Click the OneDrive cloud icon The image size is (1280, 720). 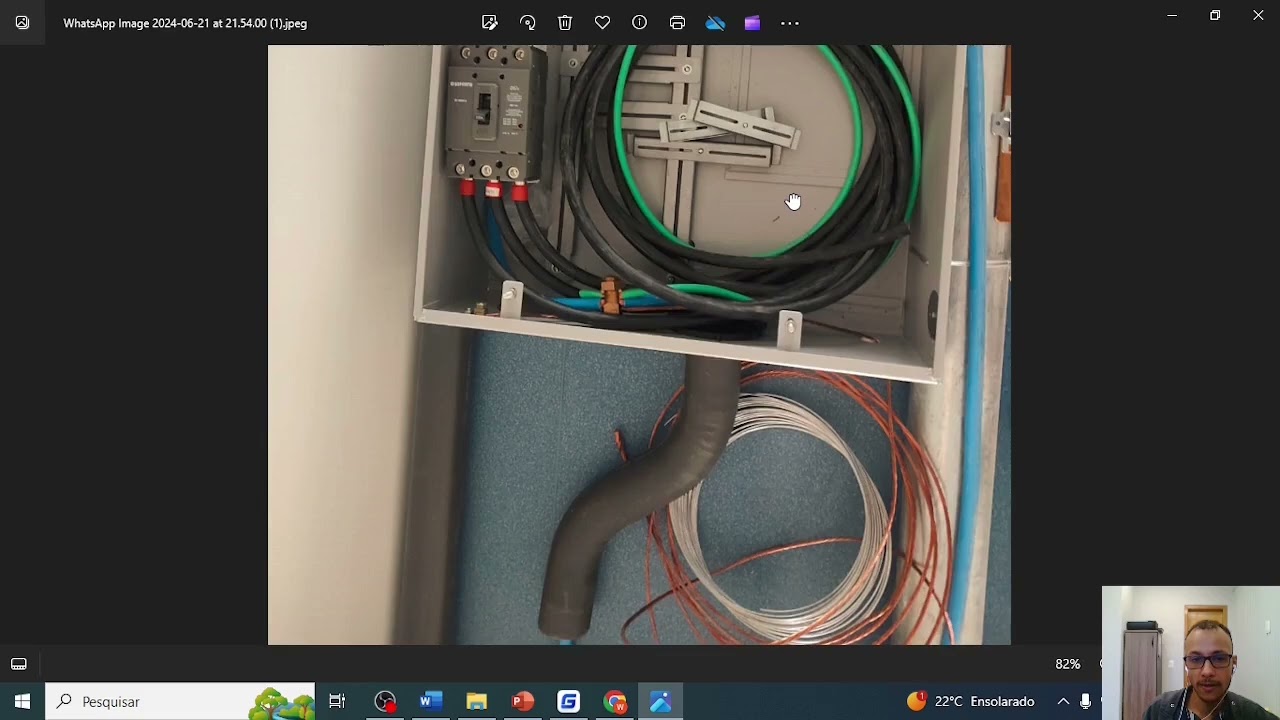[x=715, y=23]
